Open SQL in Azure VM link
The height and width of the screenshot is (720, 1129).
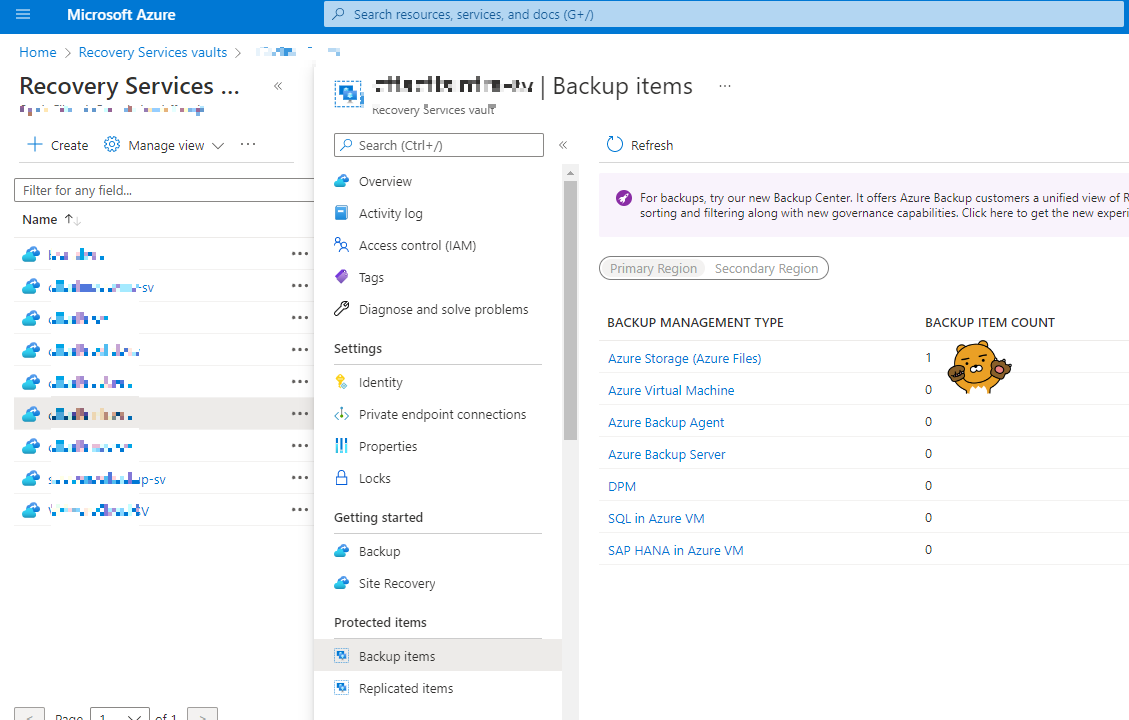[656, 518]
